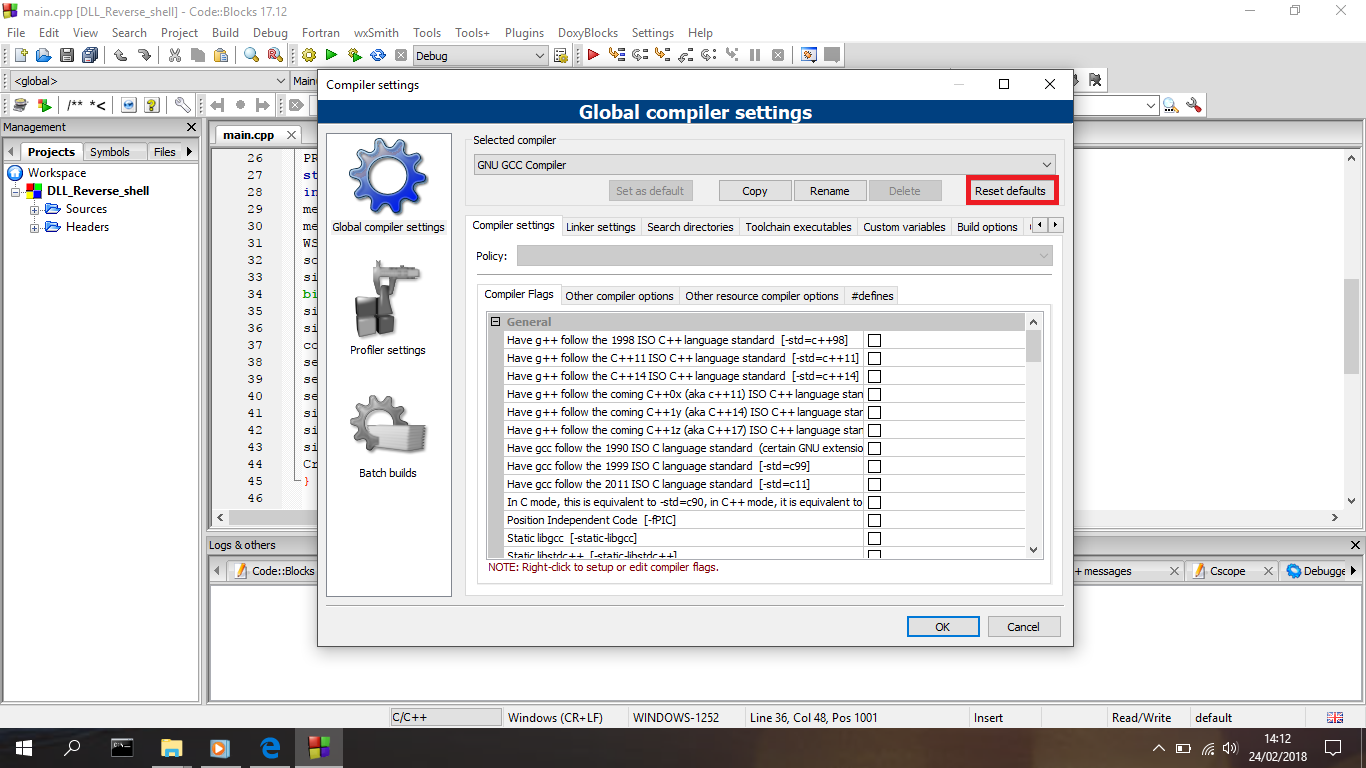Switch to Search directories tab
The image size is (1366, 768).
pos(691,227)
